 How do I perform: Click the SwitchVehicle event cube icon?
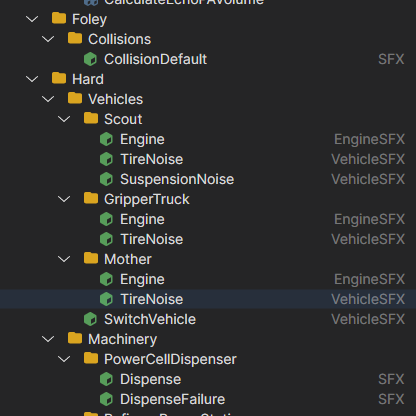tap(90, 319)
